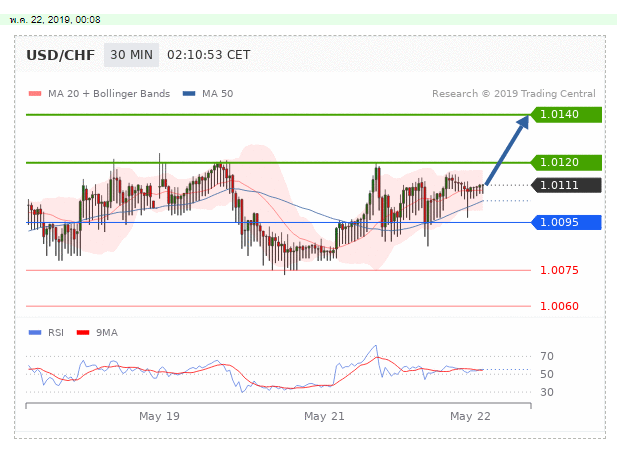Click the RSI legend label text
This screenshot has width=617, height=451.
[x=56, y=333]
